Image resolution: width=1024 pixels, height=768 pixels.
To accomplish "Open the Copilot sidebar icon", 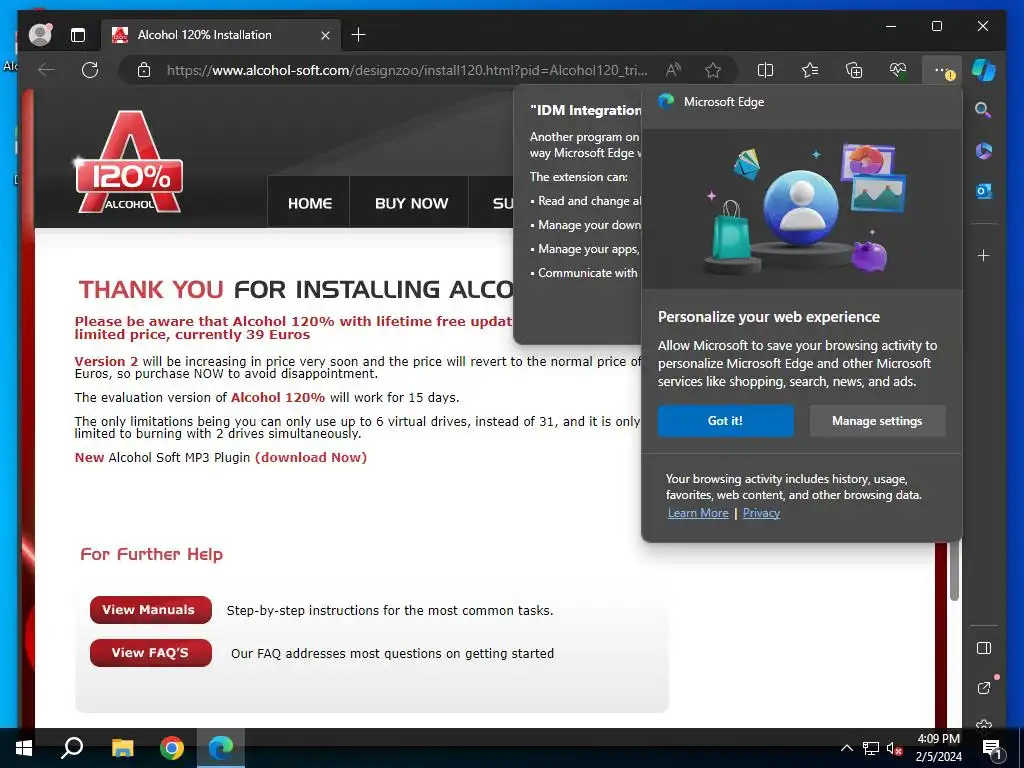I will tap(984, 70).
